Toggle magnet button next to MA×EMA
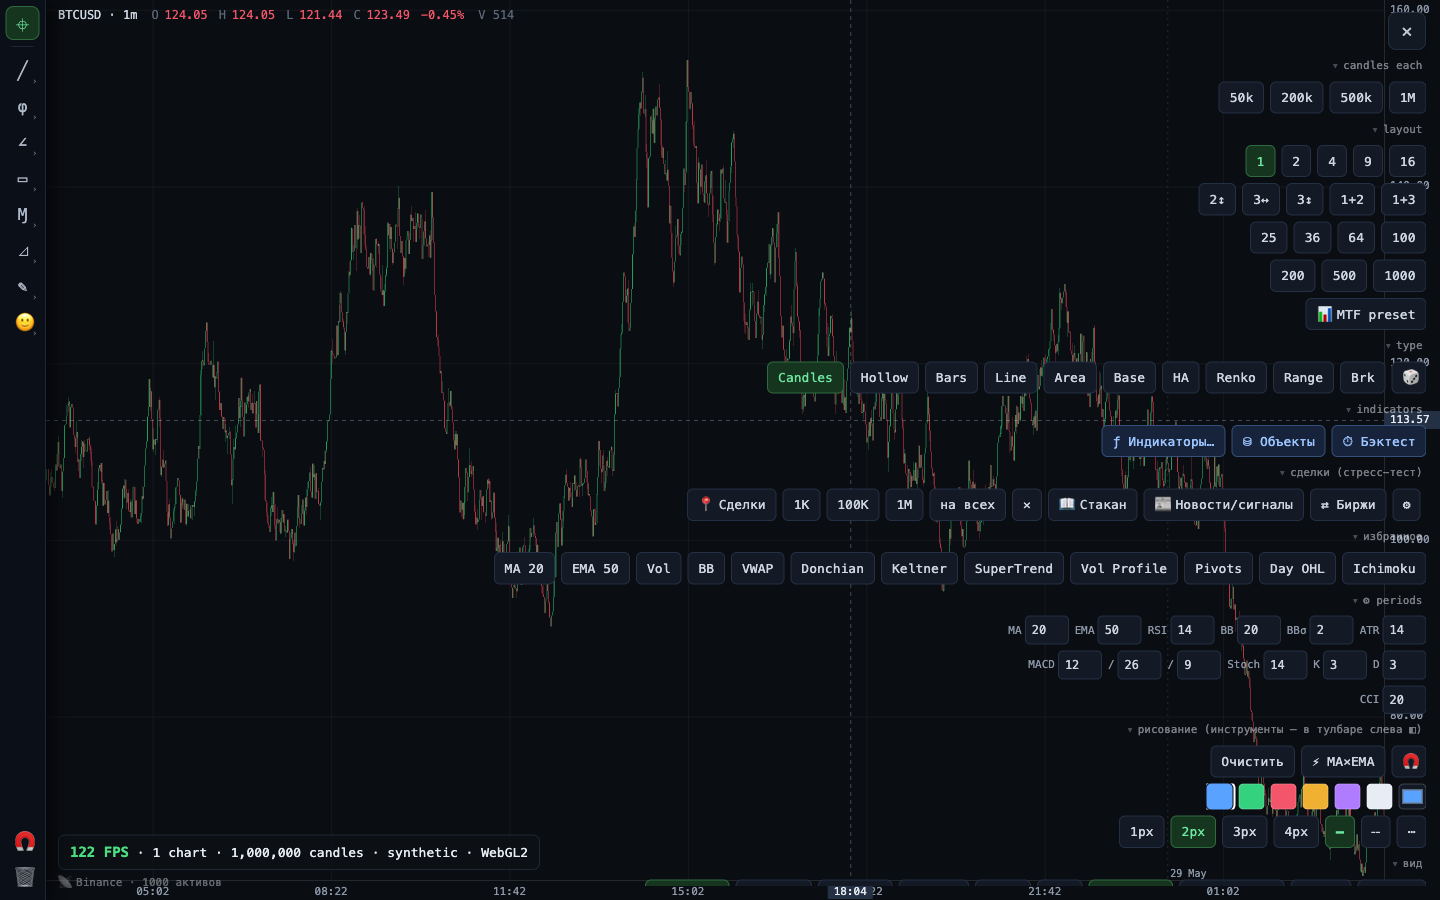1440x900 pixels. (1410, 761)
